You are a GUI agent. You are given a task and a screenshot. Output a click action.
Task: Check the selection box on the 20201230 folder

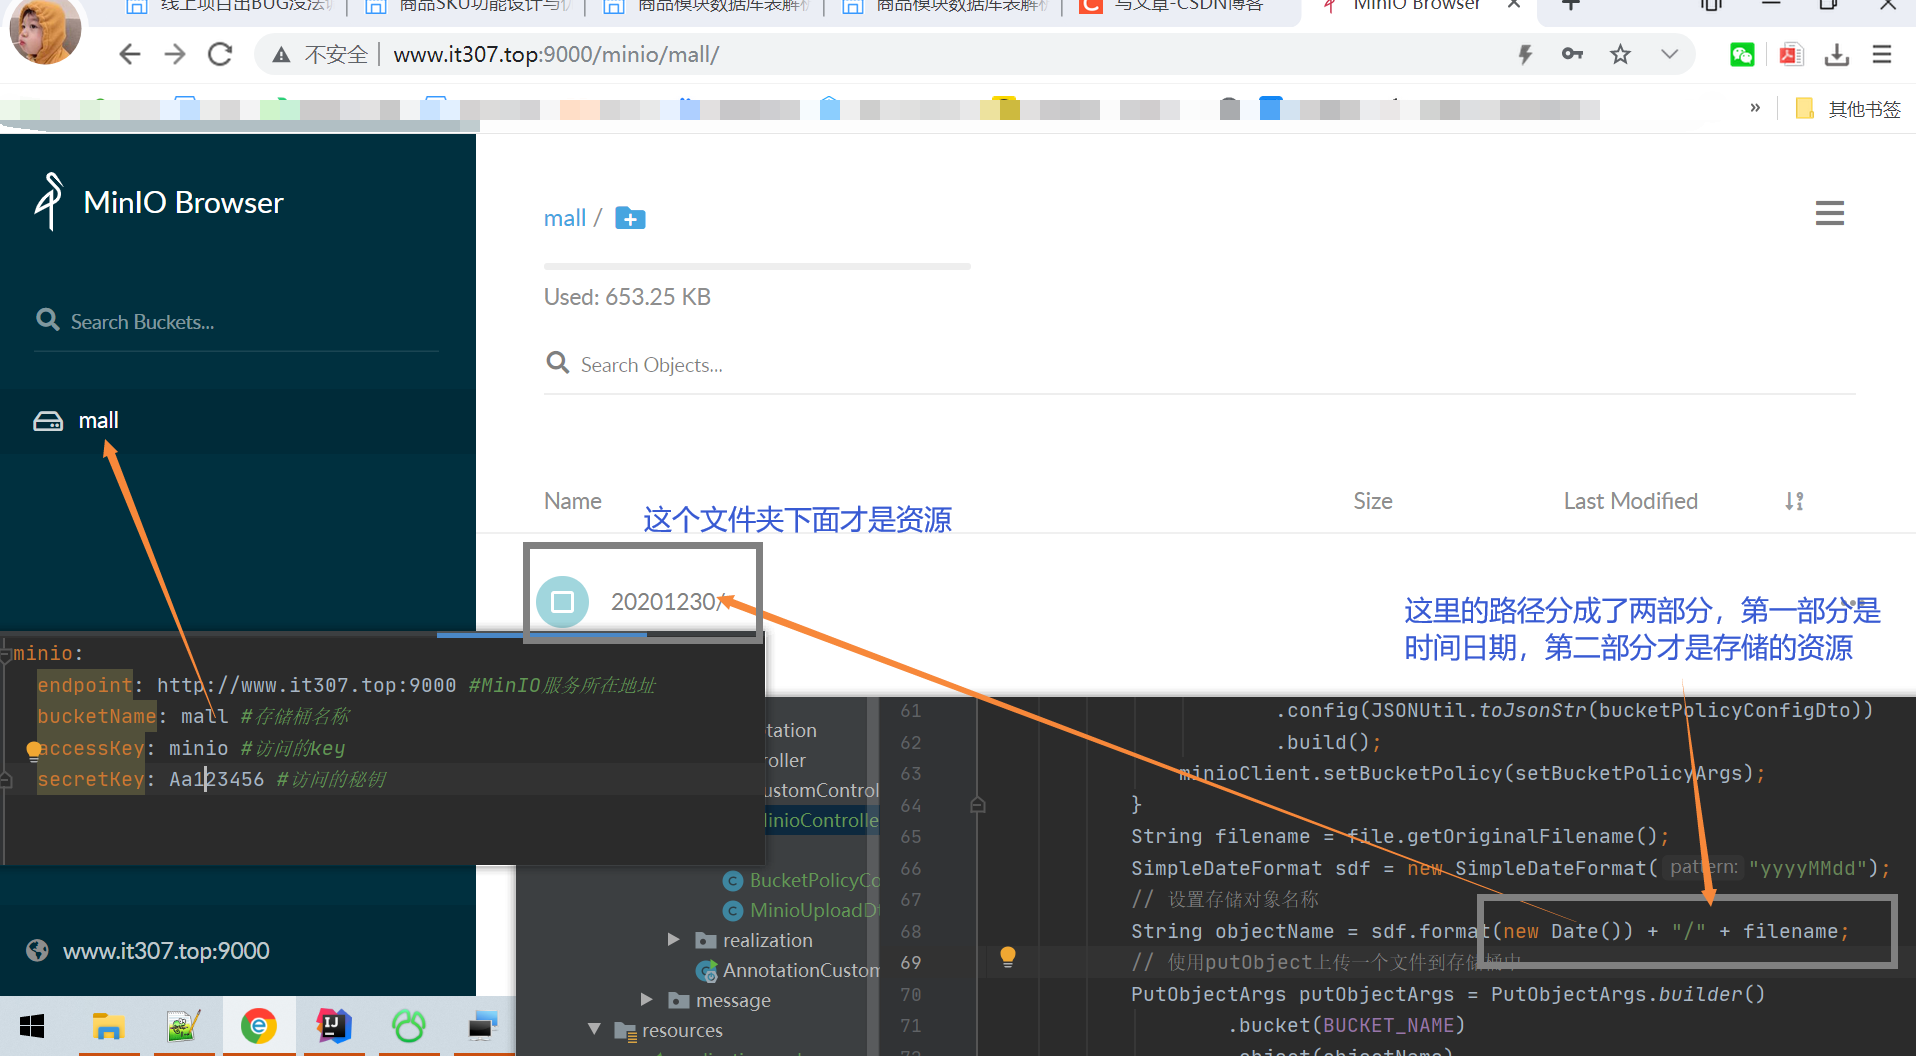tap(562, 601)
